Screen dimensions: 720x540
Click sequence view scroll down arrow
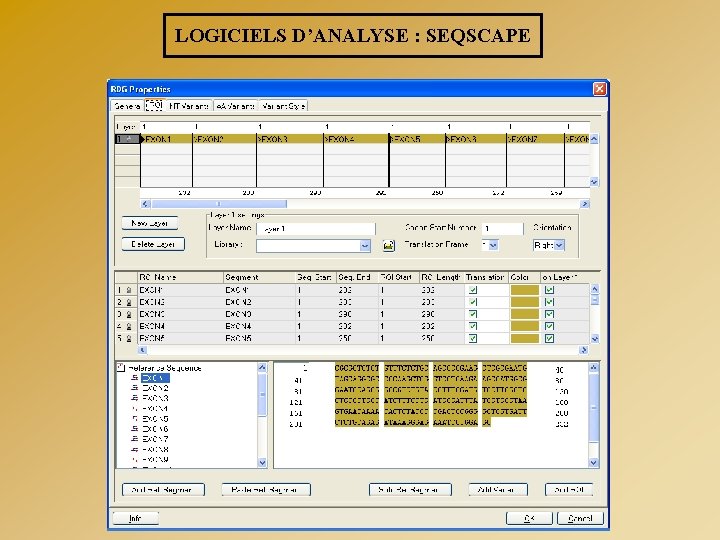pos(593,462)
